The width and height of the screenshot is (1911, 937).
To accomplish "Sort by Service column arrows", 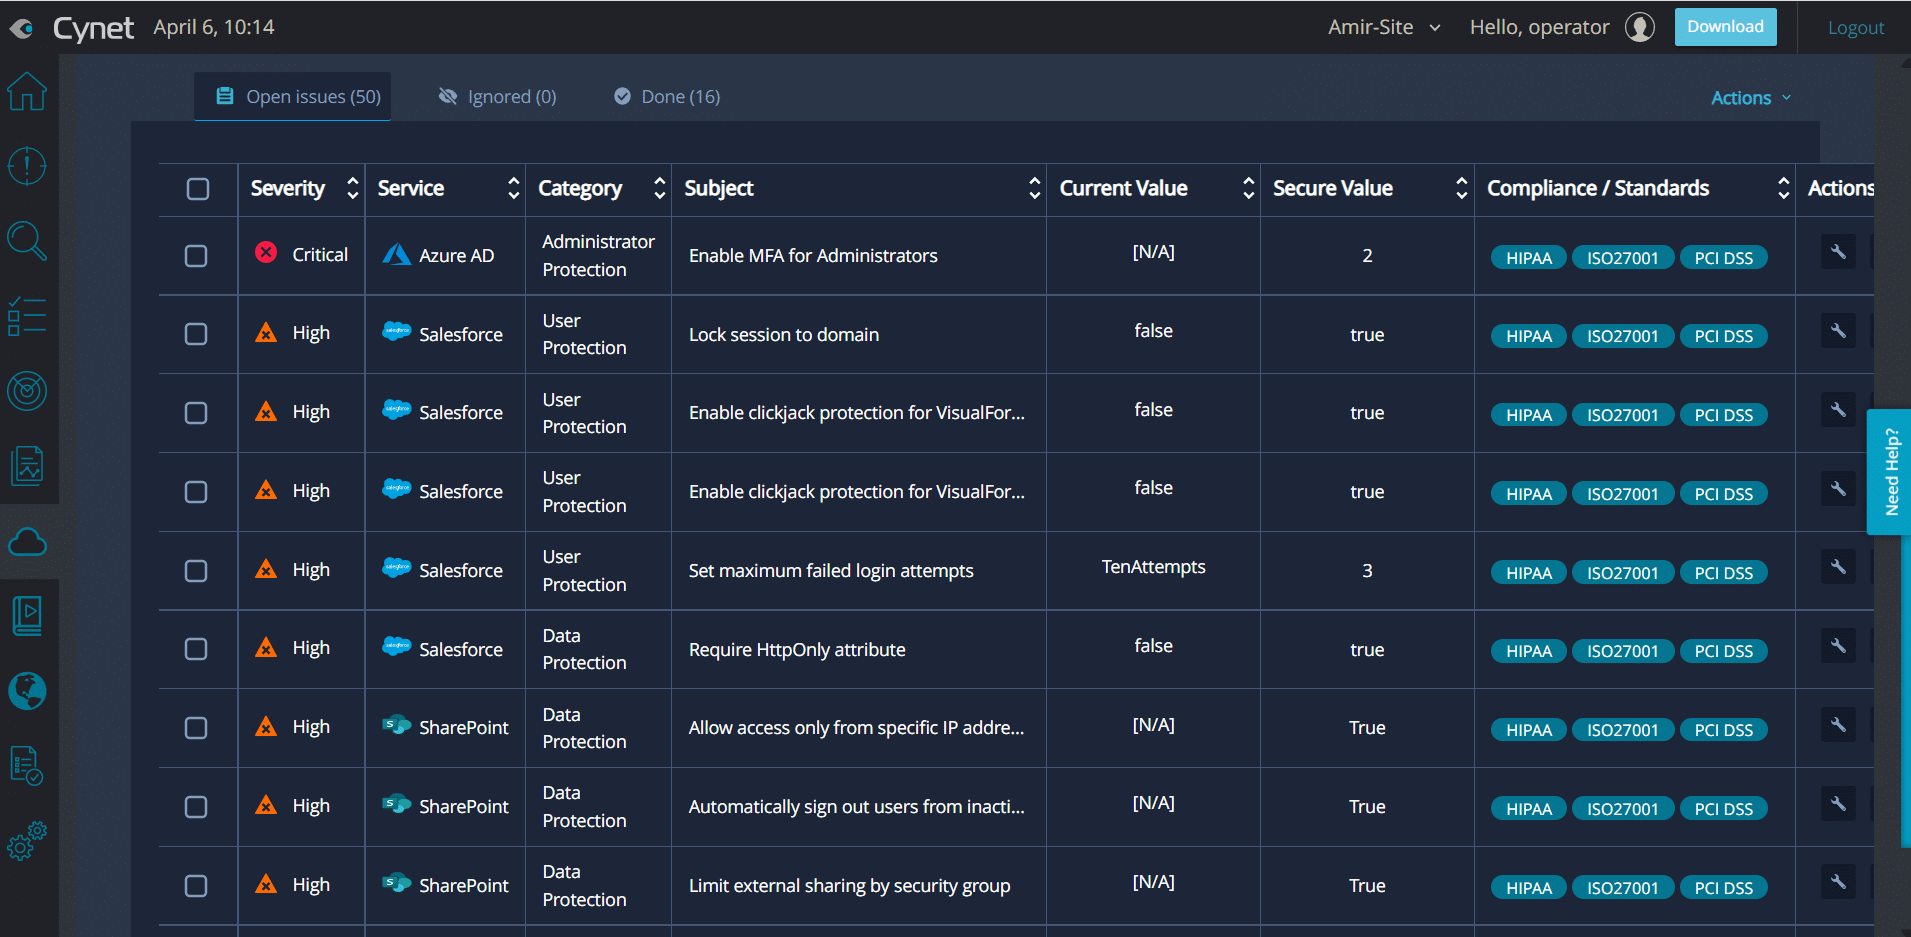I will click(x=513, y=188).
